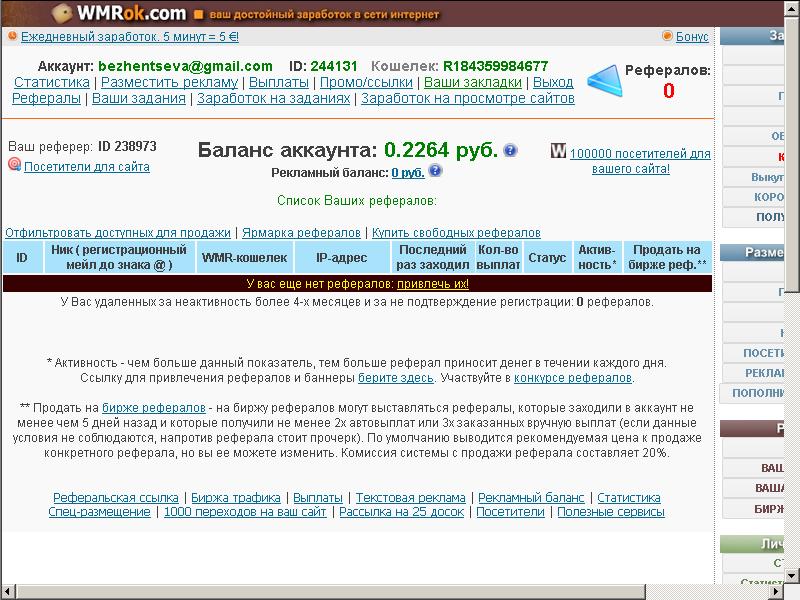Viewport: 800px width, 600px height.
Task: Open Ярмарка рефералов
Action: point(302,233)
